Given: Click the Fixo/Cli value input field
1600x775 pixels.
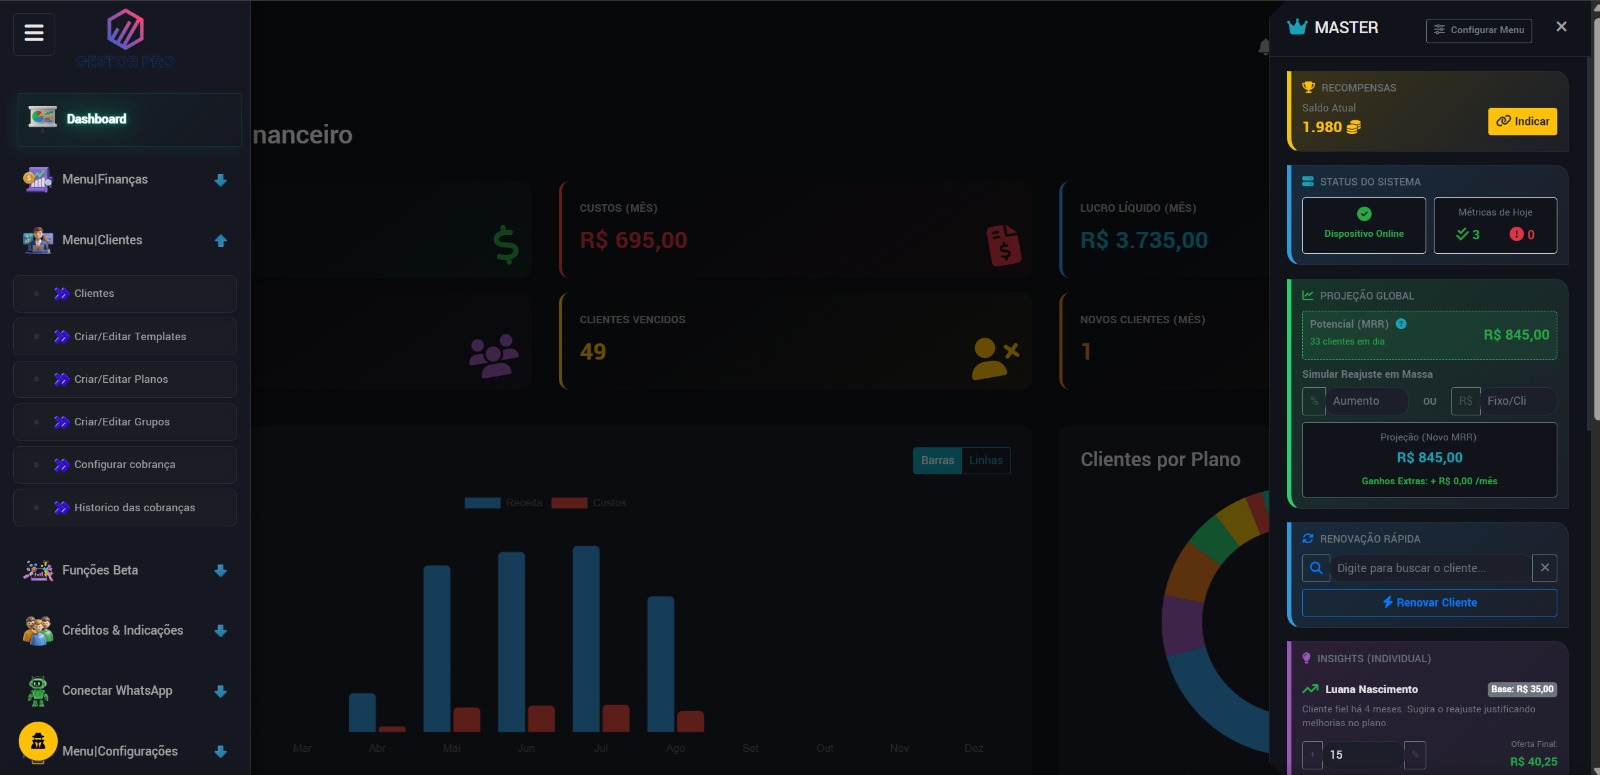Looking at the screenshot, I should [1518, 401].
